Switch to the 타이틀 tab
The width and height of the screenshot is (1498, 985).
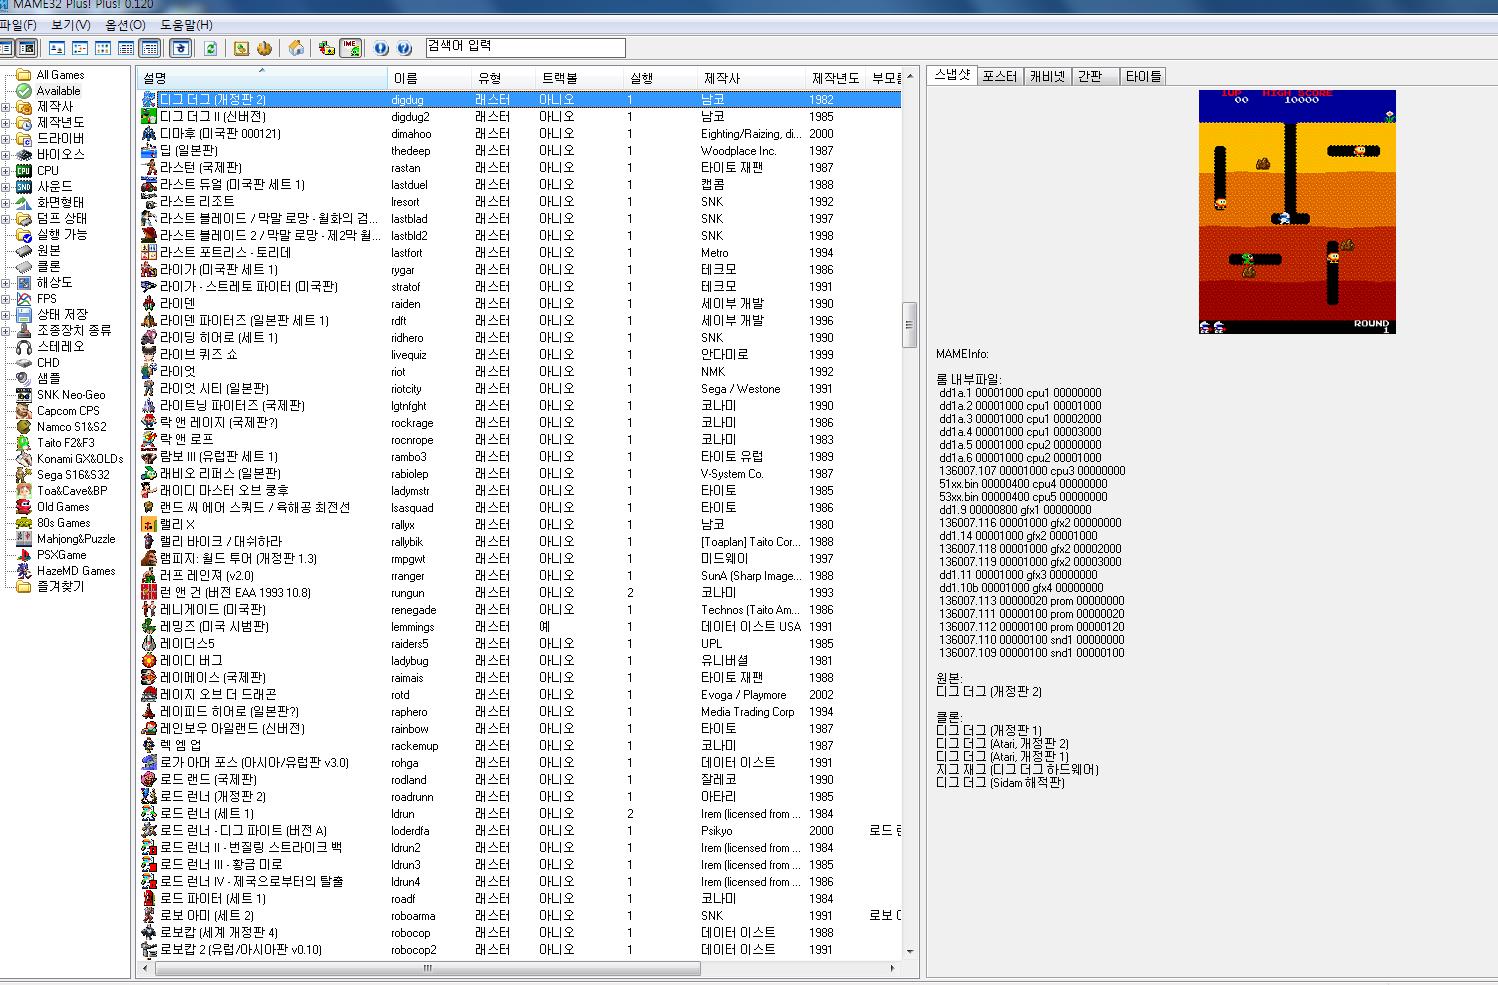point(1143,76)
